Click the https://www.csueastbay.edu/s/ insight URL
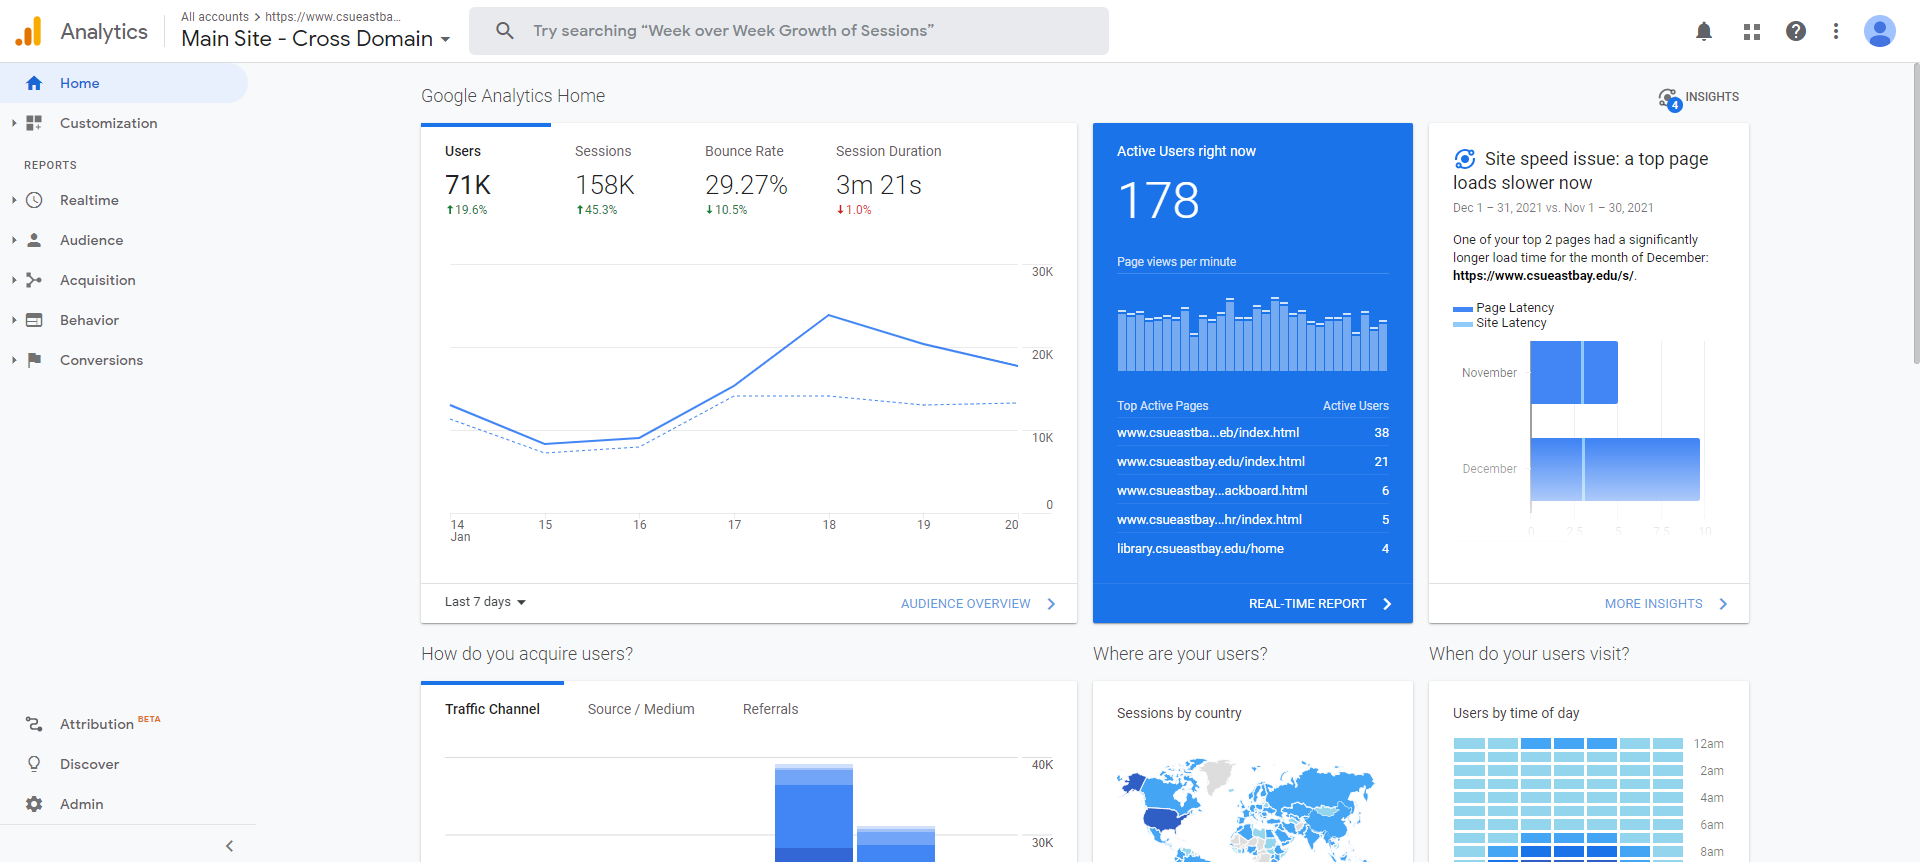This screenshot has width=1920, height=862. [x=1543, y=276]
